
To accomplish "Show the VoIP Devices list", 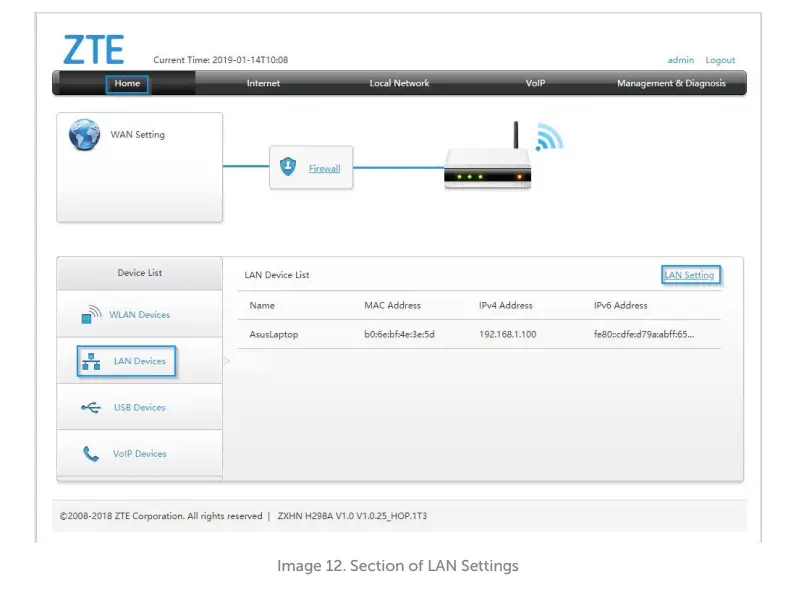I will (139, 454).
